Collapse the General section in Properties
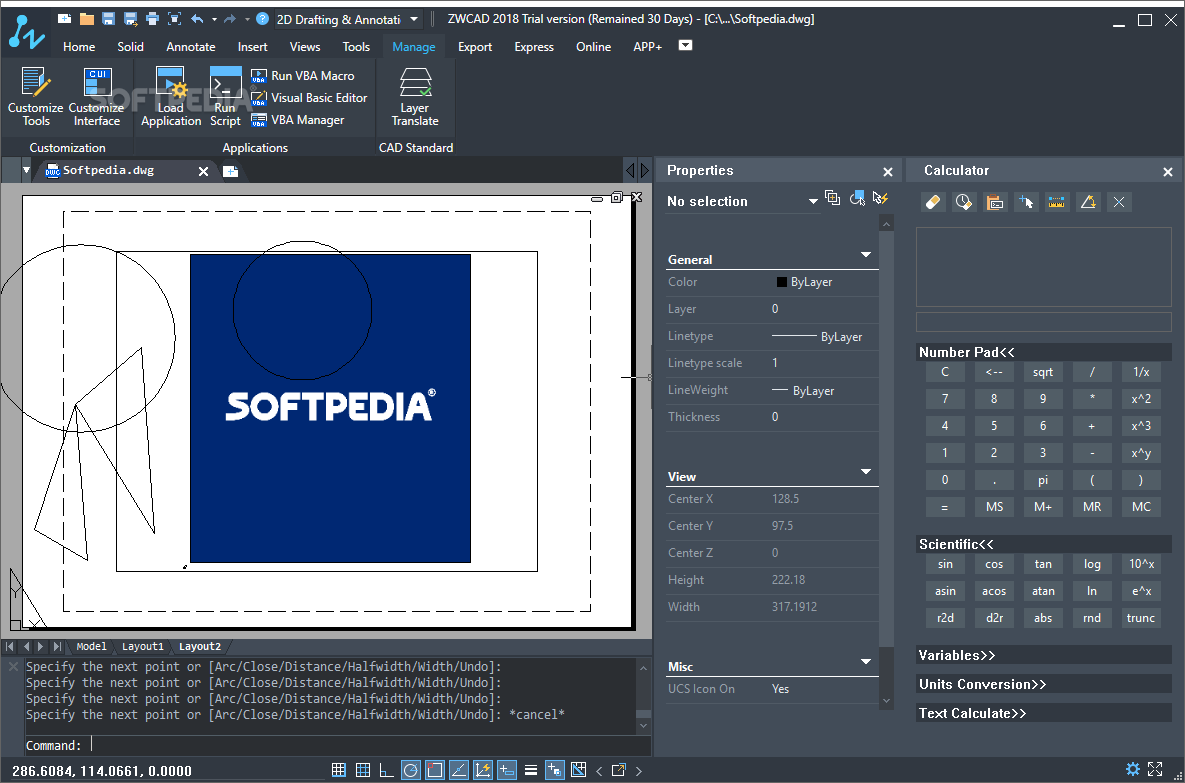Viewport: 1185px width, 783px height. tap(866, 255)
